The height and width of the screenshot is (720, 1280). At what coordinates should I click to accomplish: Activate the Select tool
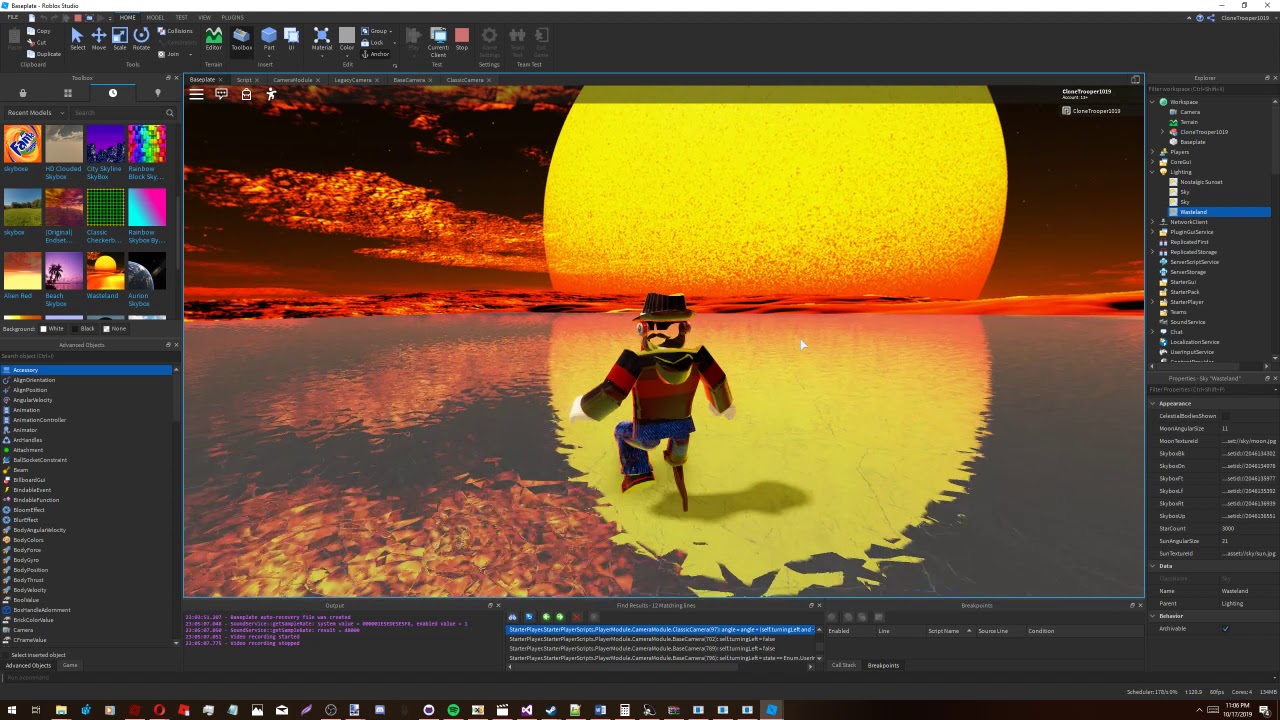tap(77, 39)
